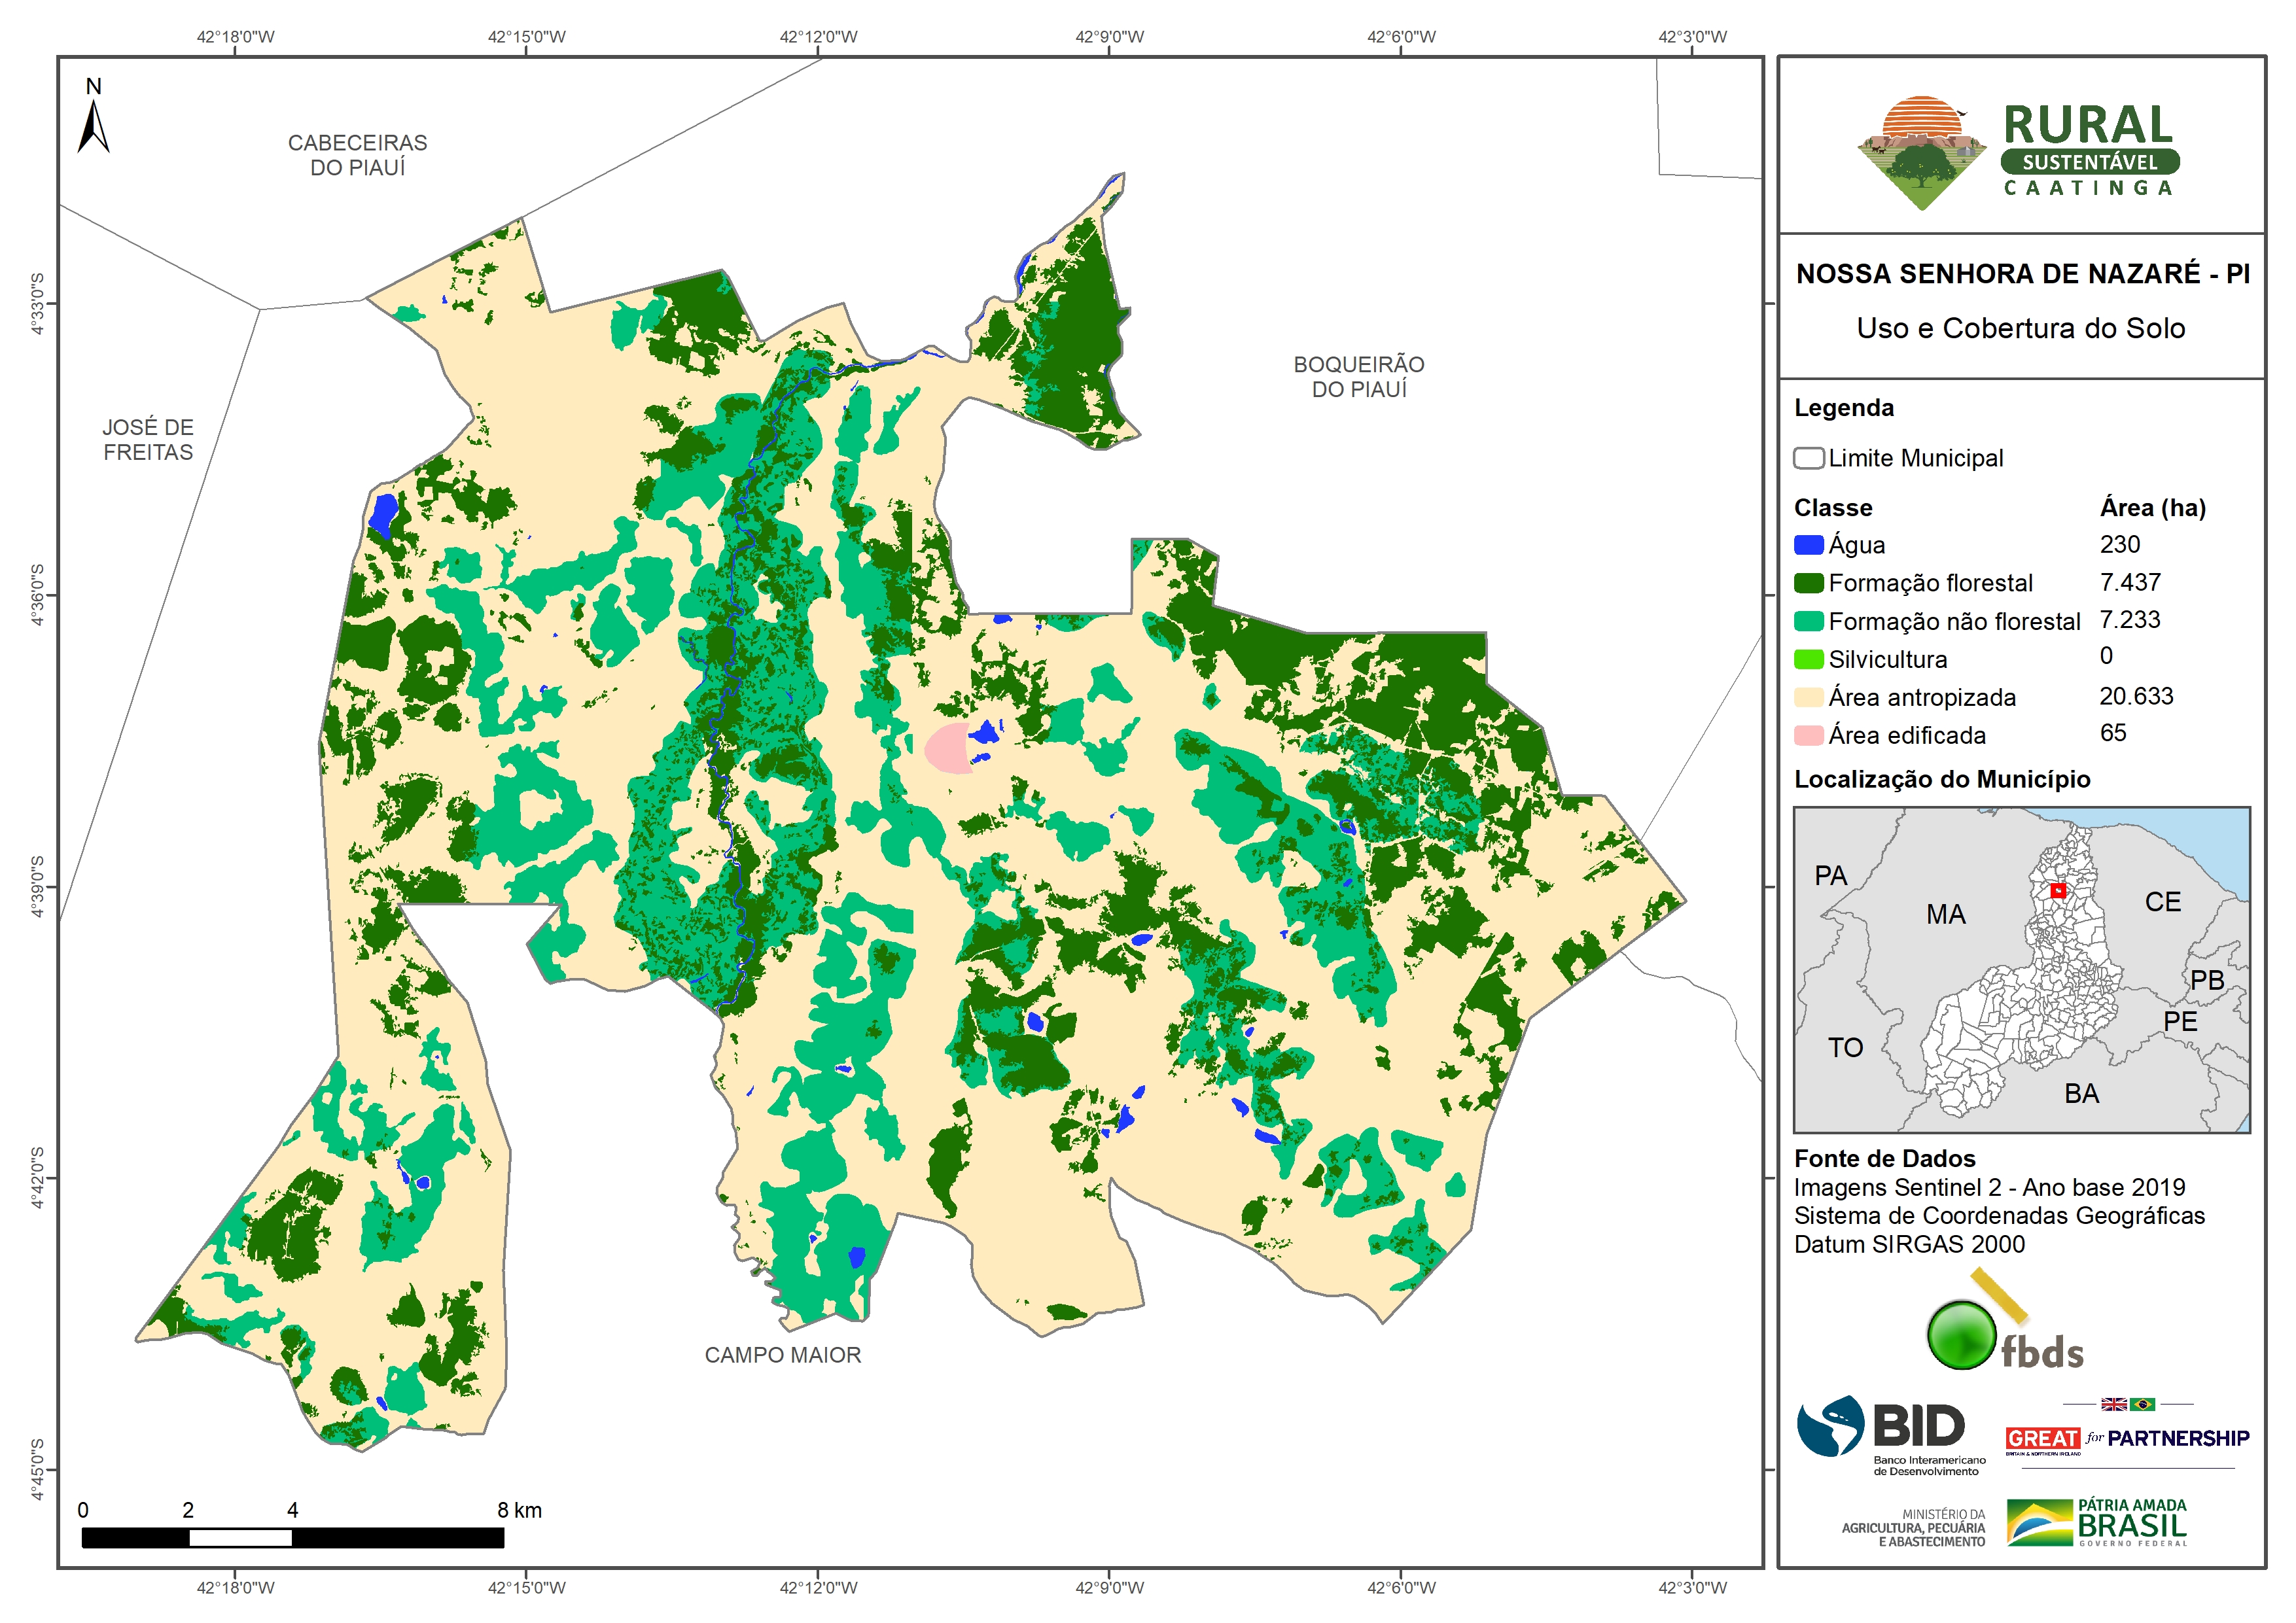Click the pink built-up area on map
This screenshot has width=2296, height=1623.
(x=947, y=748)
